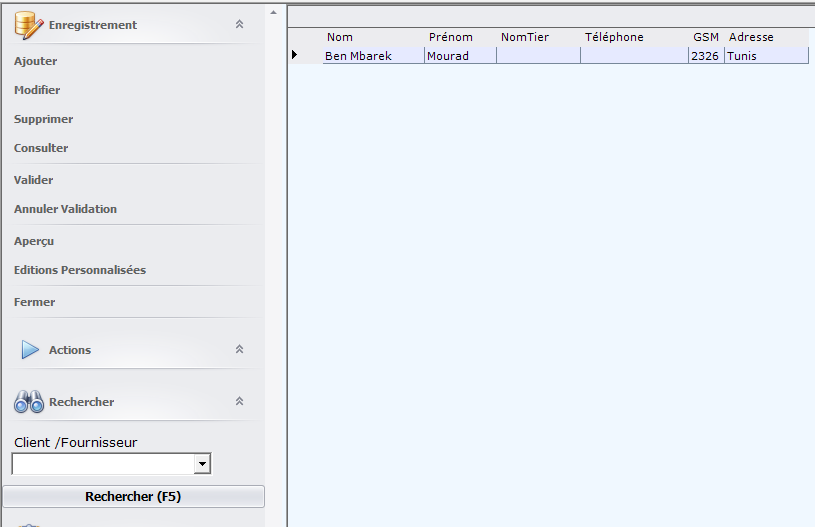Click Fermer in the sidebar

coord(34,302)
